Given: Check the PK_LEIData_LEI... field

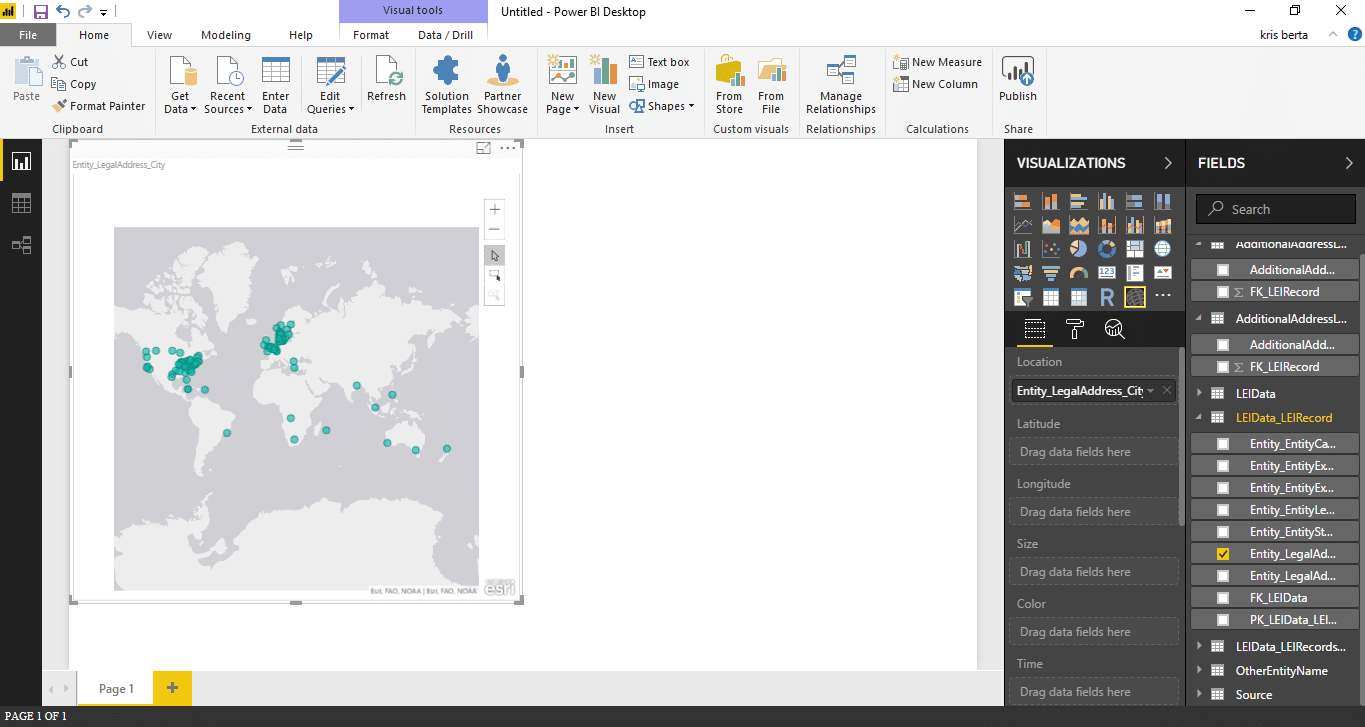Looking at the screenshot, I should point(1223,620).
